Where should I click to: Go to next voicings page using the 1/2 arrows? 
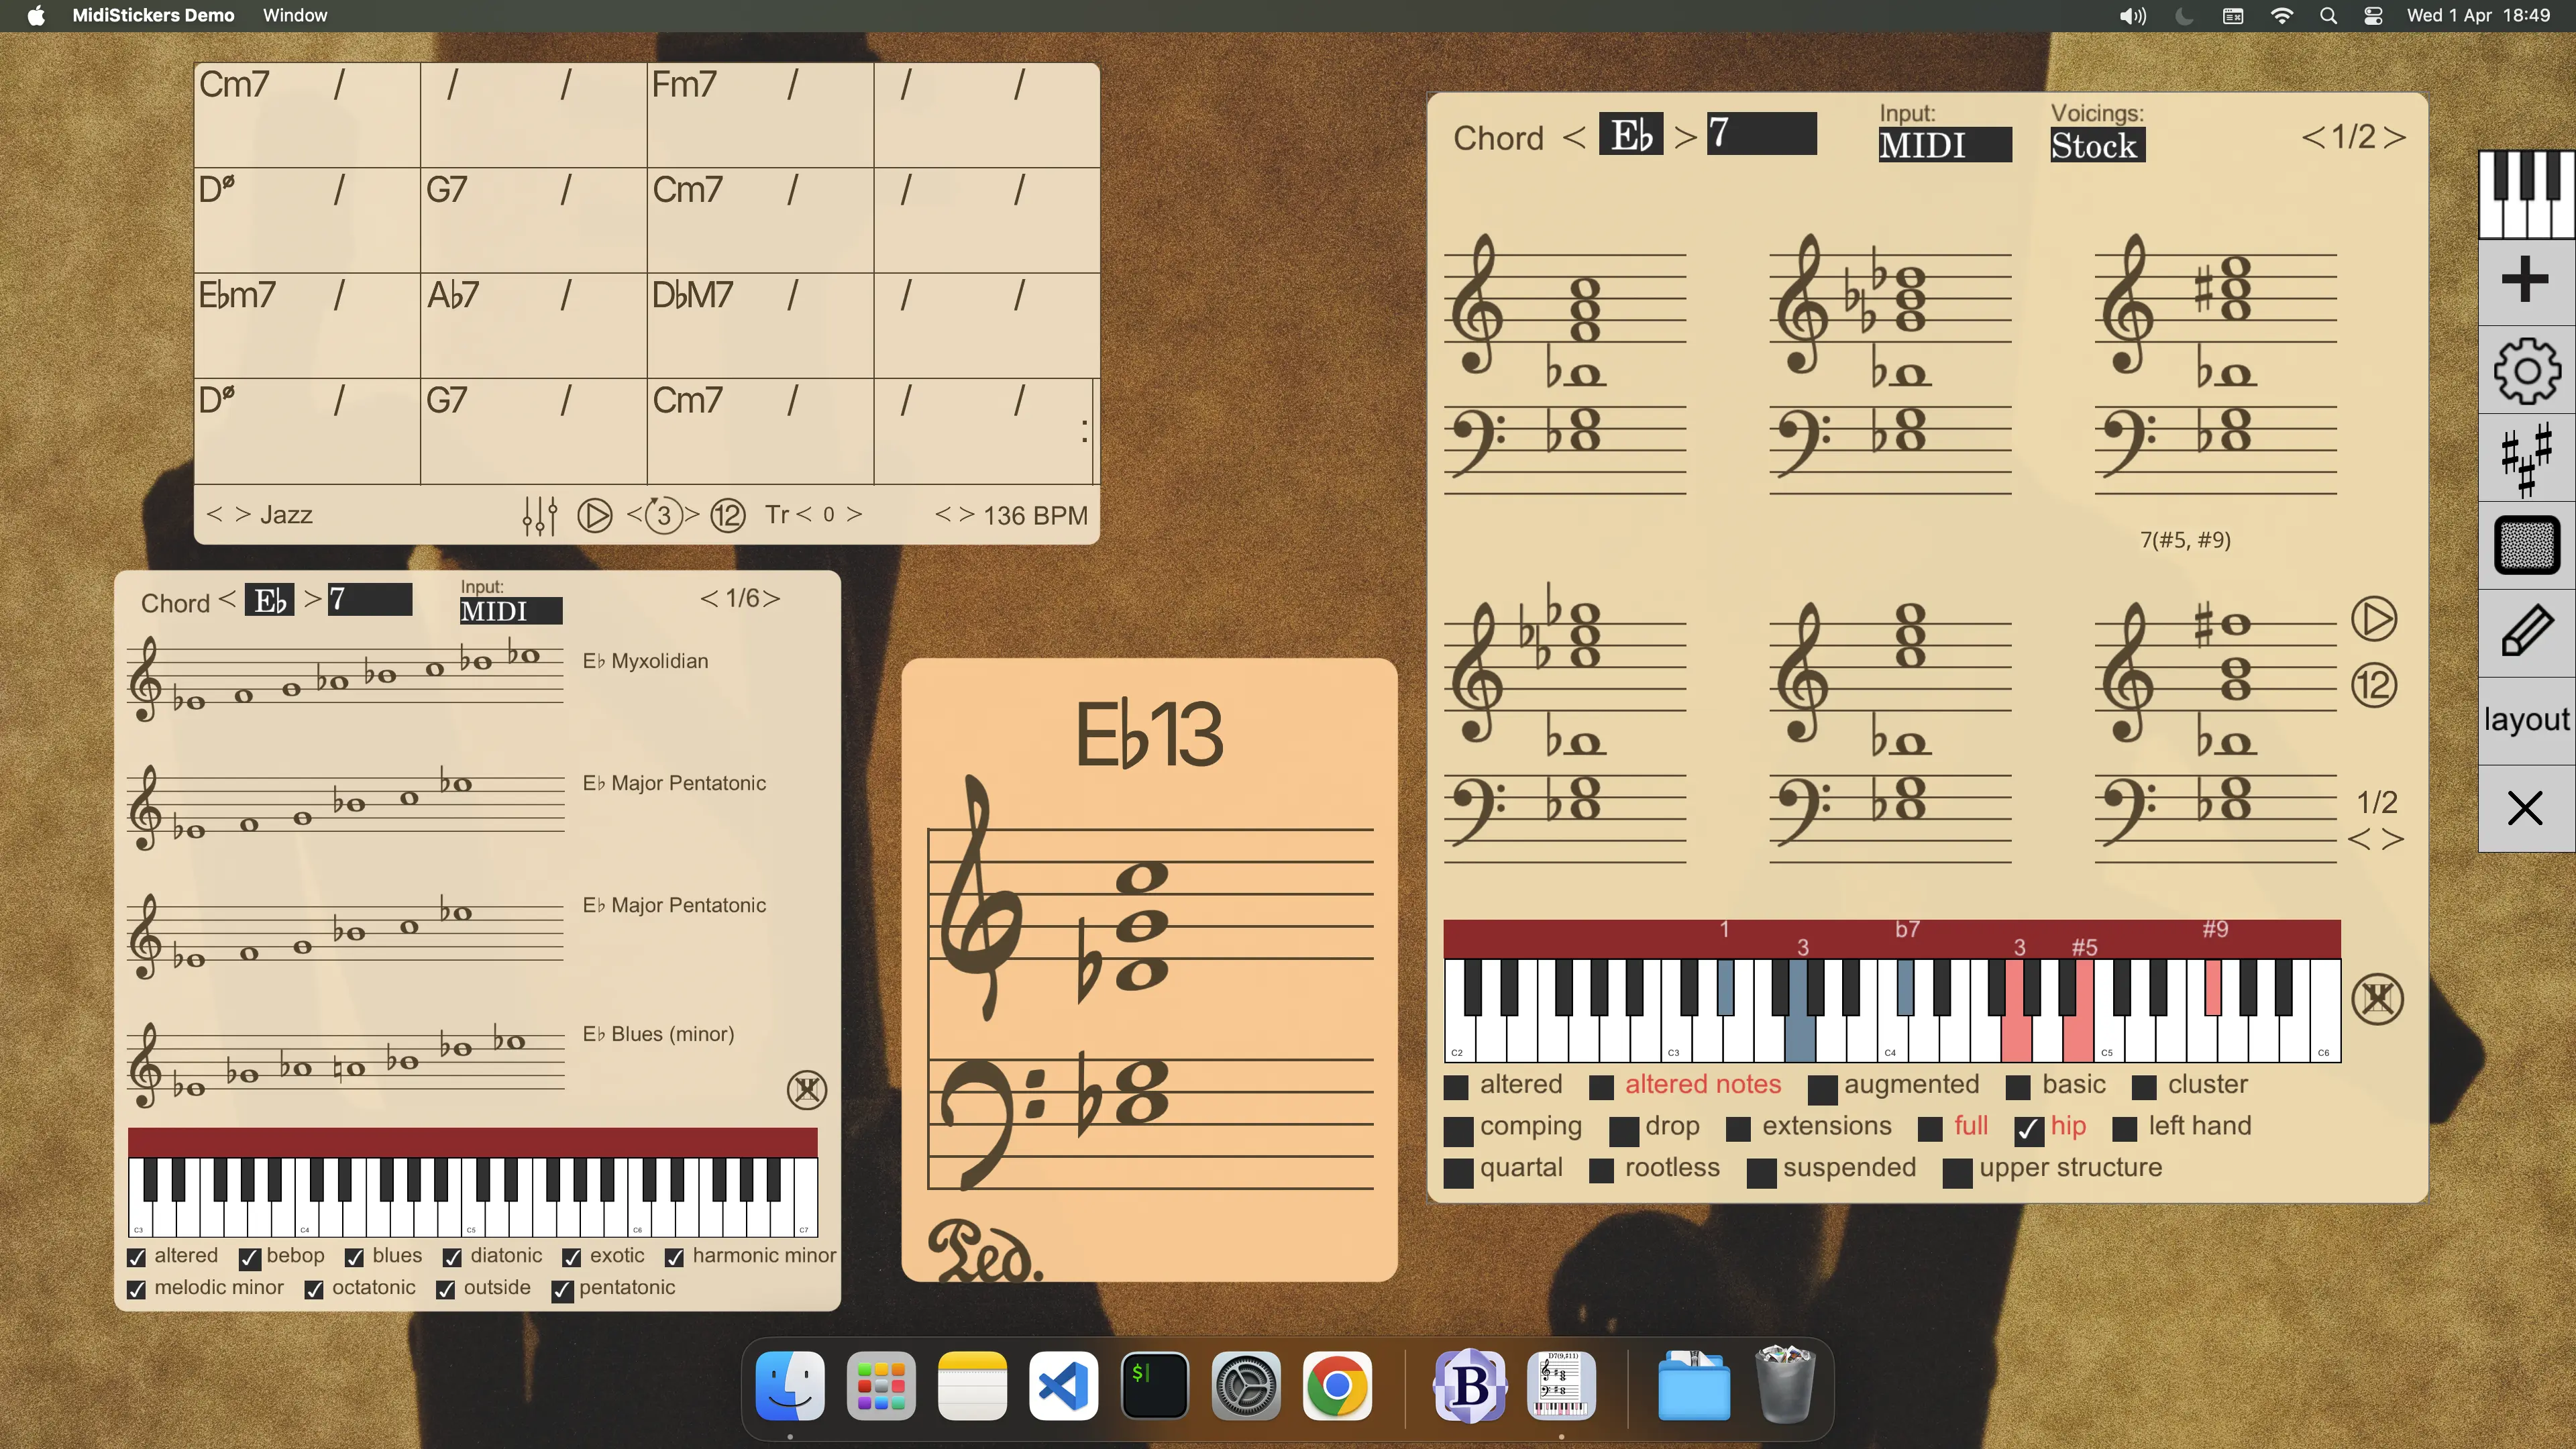2396,137
